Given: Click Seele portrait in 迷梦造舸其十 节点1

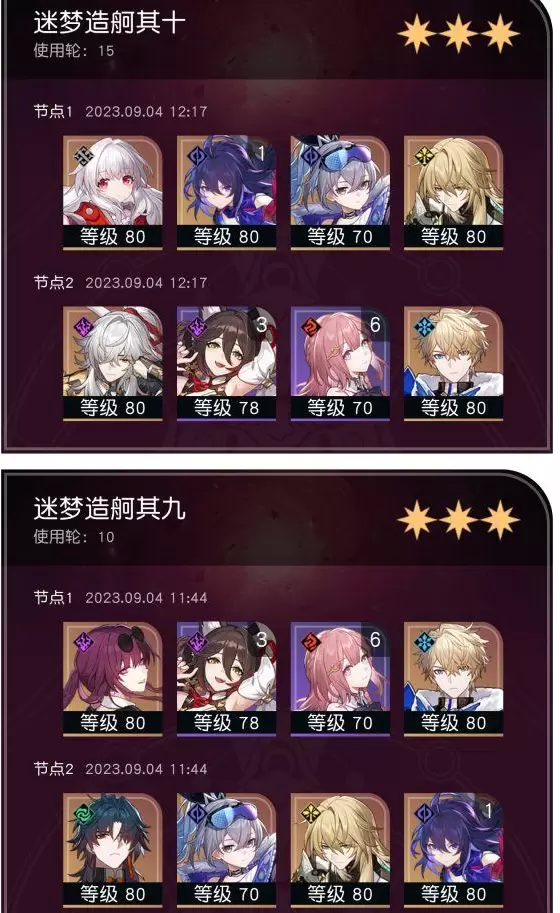Looking at the screenshot, I should [226, 193].
